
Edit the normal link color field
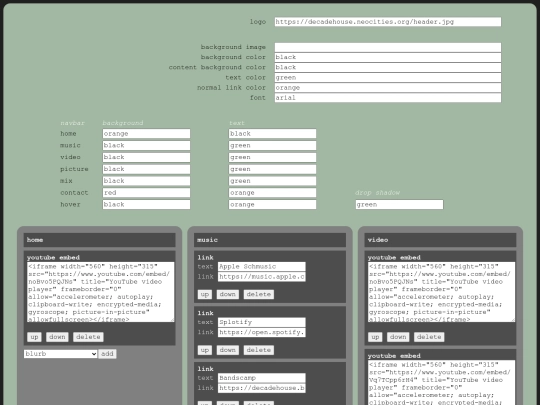388,88
